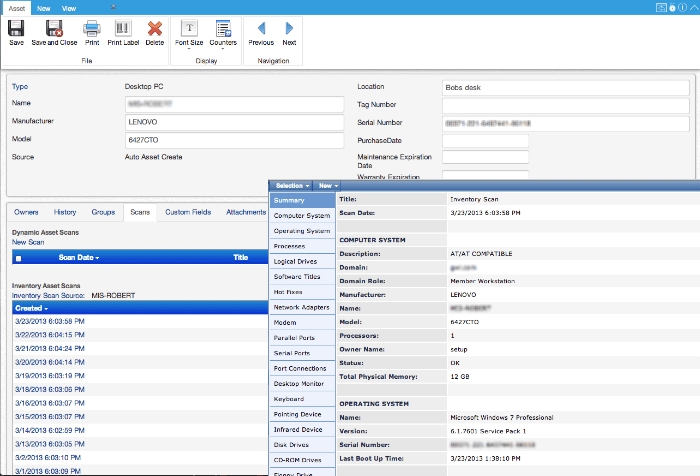Click the New Scan link
The width and height of the screenshot is (700, 476).
tap(28, 242)
